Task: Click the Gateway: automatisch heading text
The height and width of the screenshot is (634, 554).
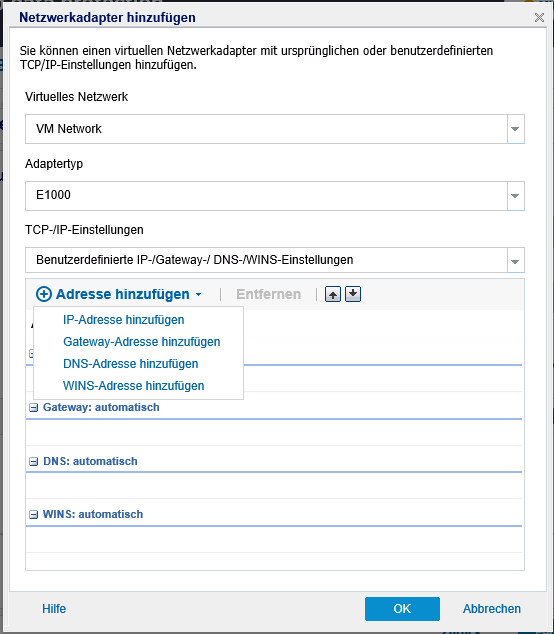Action: click(x=101, y=408)
